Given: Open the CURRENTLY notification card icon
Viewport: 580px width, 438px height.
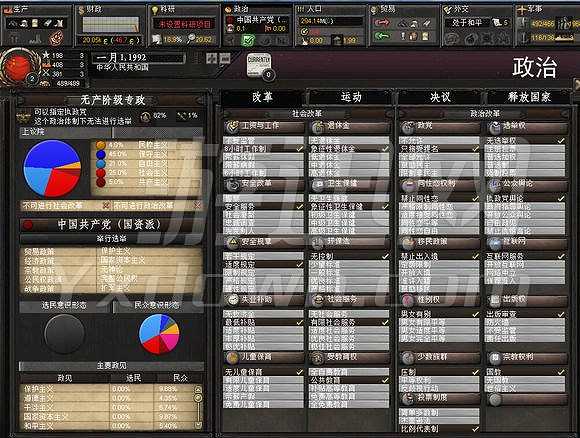Looking at the screenshot, I should click(259, 64).
